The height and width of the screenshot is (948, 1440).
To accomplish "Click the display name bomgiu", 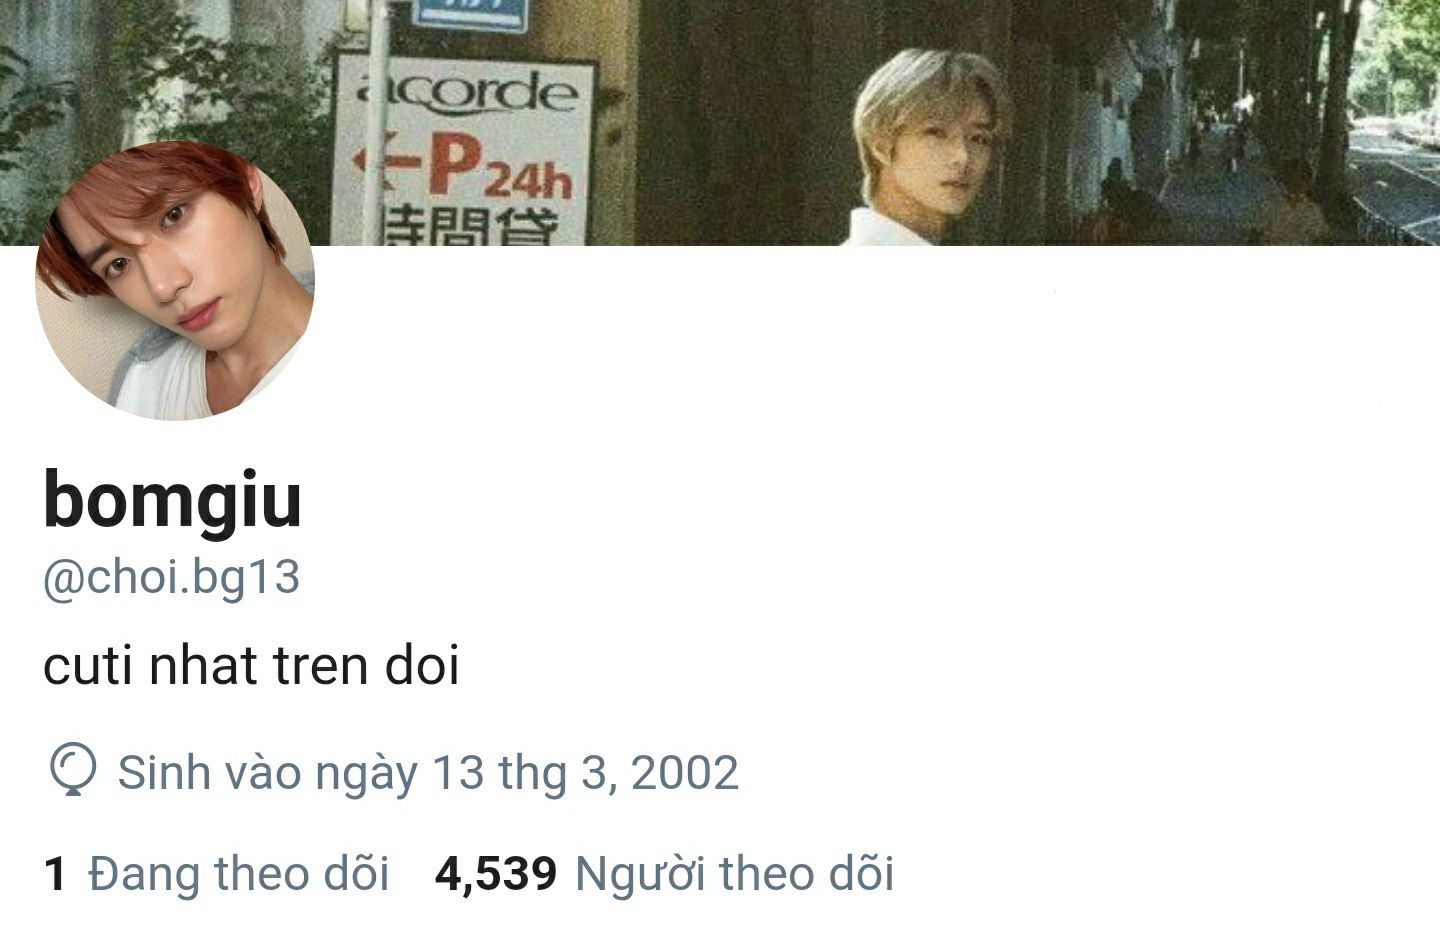I will (x=172, y=501).
